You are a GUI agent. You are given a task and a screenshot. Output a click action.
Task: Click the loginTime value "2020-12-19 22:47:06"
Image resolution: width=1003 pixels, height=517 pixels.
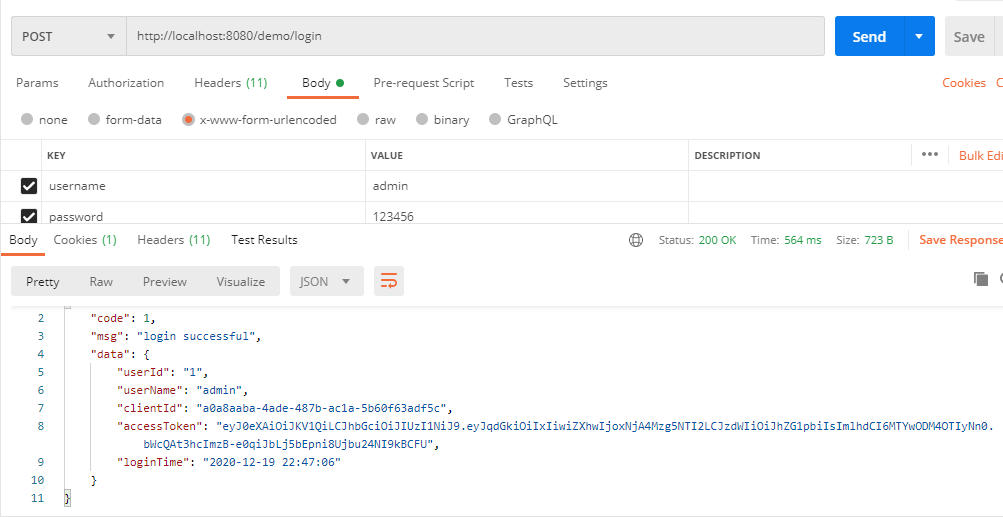(271, 462)
